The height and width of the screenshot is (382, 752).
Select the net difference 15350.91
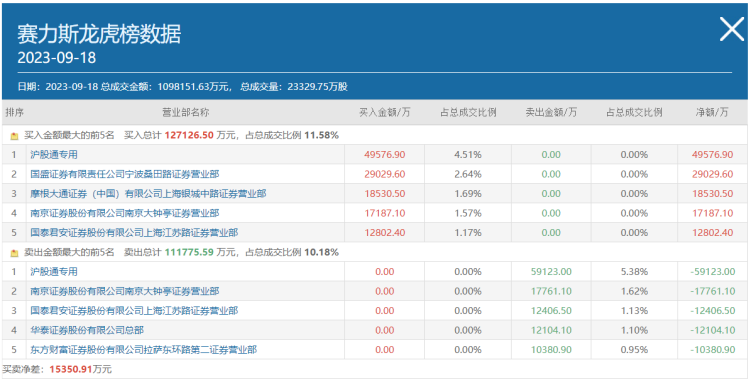pos(70,370)
